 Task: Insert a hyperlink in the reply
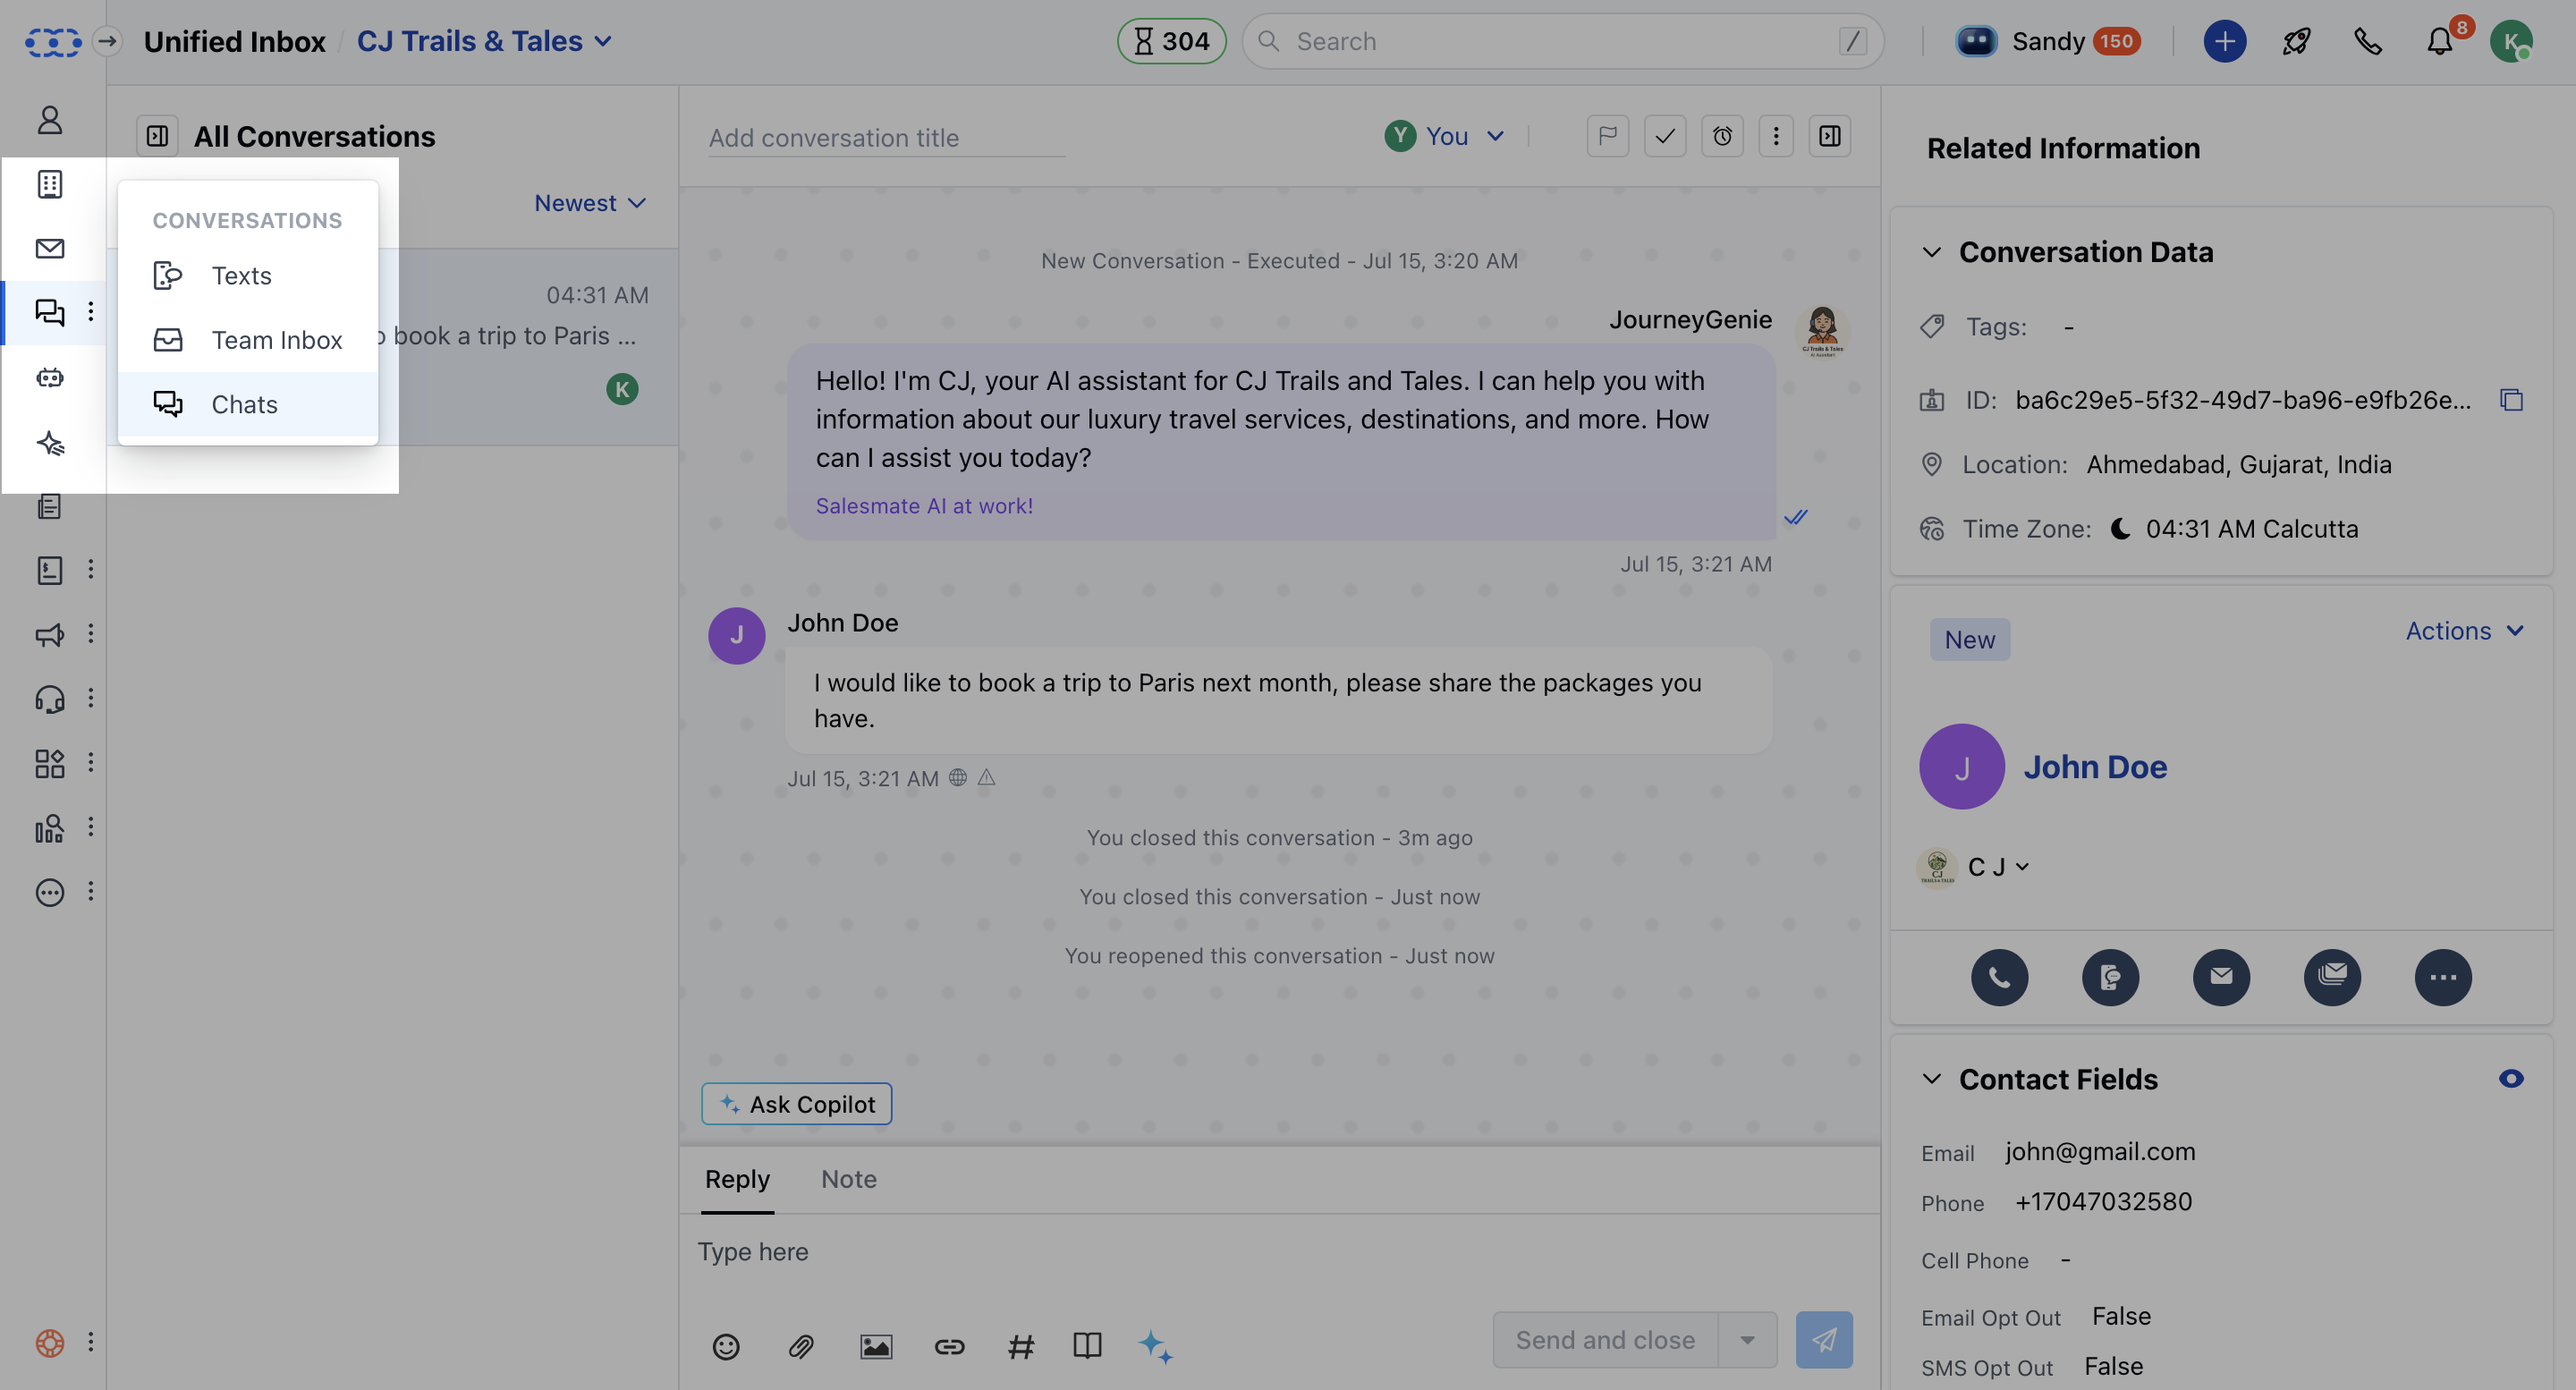click(x=949, y=1346)
